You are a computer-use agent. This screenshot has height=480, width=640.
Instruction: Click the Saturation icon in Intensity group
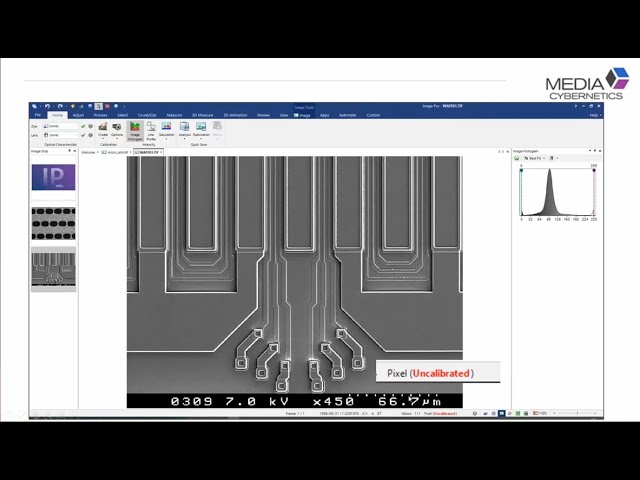pos(167,130)
